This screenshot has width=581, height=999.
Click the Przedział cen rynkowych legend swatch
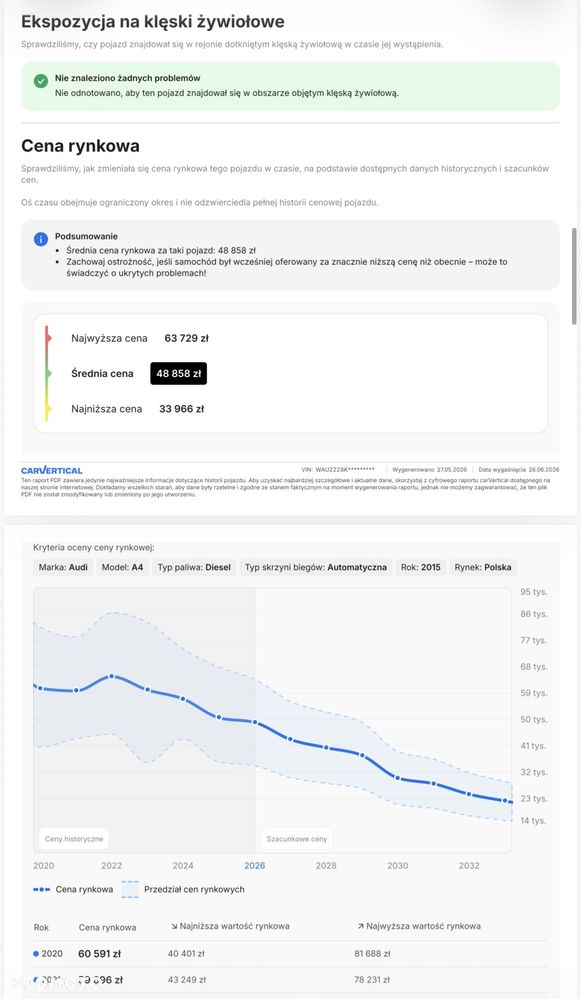(130, 889)
